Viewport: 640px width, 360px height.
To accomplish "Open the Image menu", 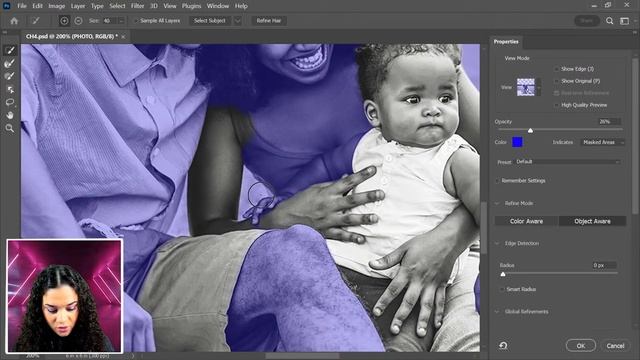I will click(57, 6).
